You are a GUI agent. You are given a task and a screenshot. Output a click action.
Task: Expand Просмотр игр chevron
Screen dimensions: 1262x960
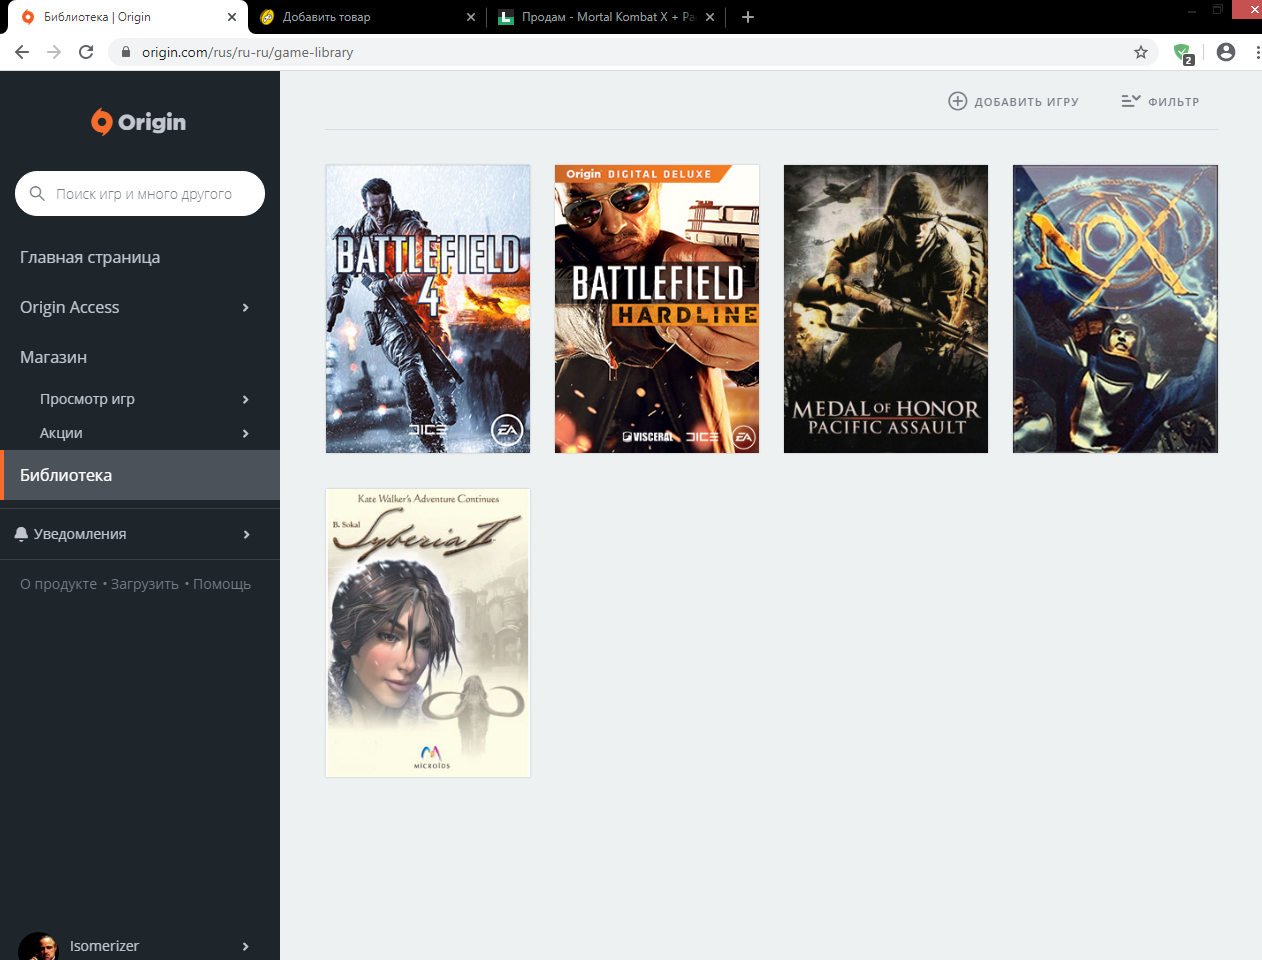click(246, 399)
